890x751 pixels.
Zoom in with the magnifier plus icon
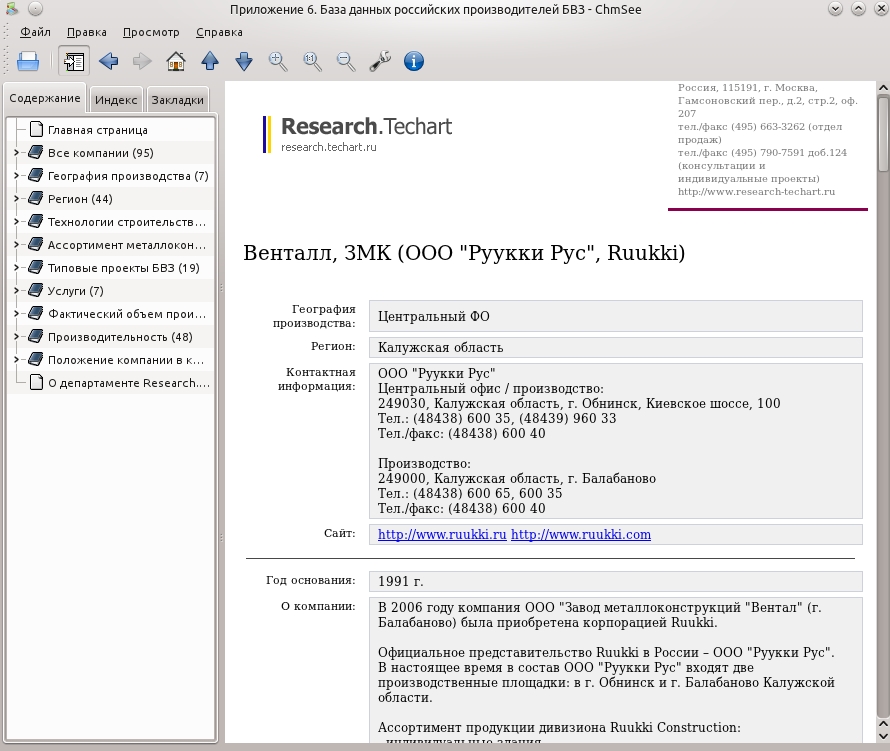(x=278, y=61)
